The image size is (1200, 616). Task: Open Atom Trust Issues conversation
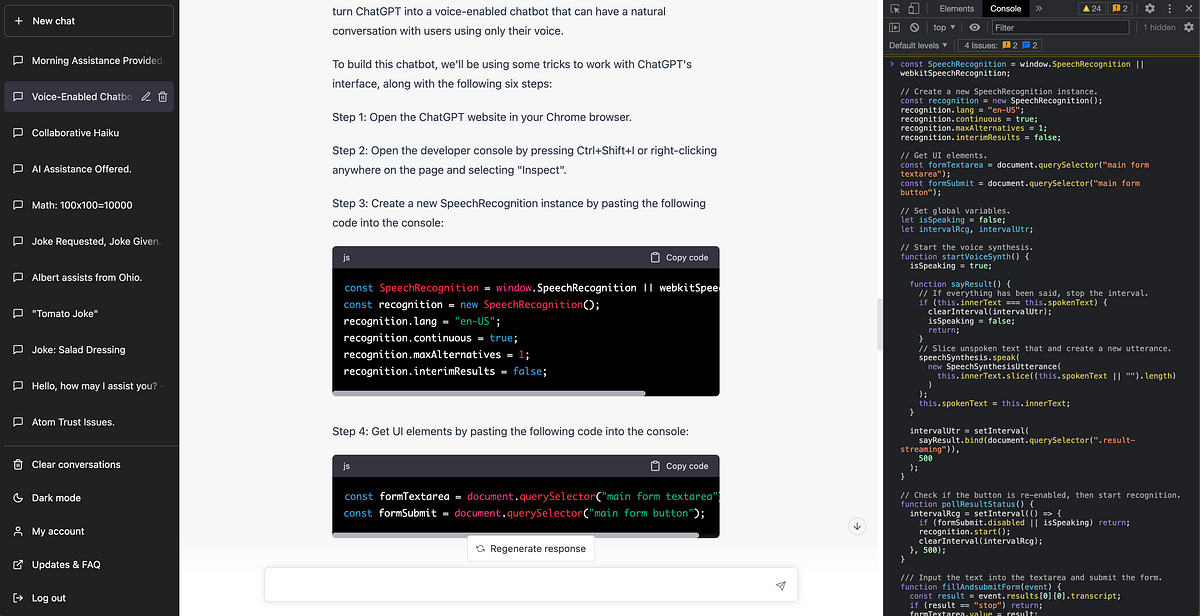tap(89, 422)
